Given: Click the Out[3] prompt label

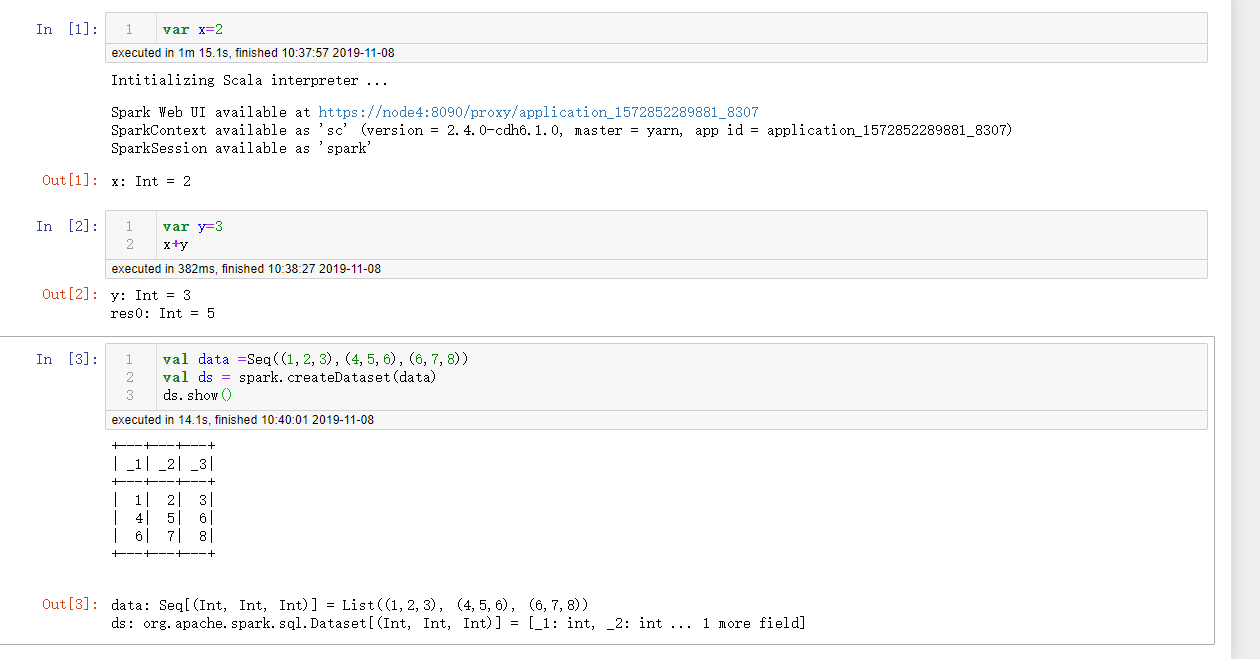Looking at the screenshot, I should pyautogui.click(x=70, y=605).
